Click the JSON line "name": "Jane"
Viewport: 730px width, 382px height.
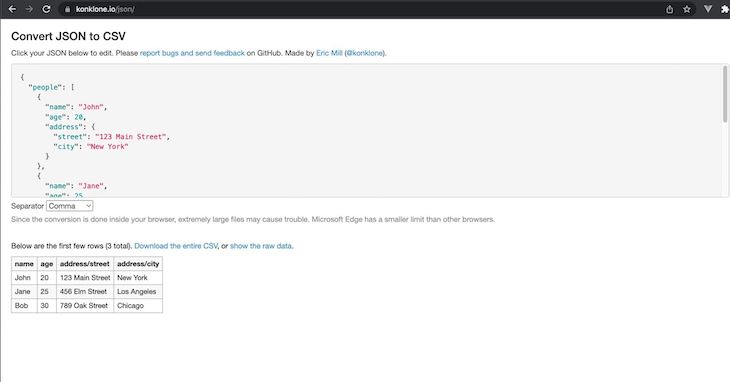pos(76,186)
